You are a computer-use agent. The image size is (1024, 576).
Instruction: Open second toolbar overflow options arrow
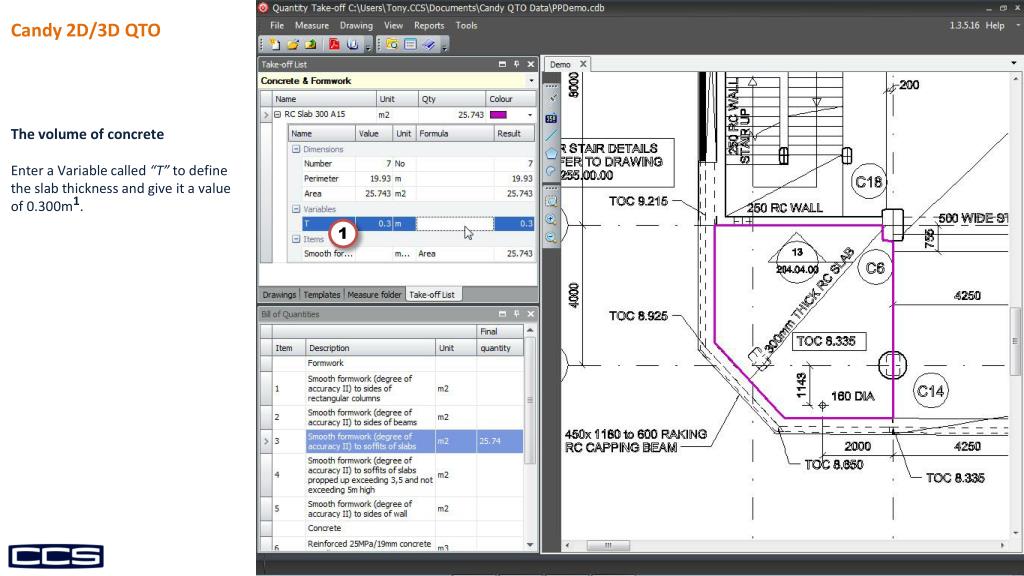(x=444, y=46)
